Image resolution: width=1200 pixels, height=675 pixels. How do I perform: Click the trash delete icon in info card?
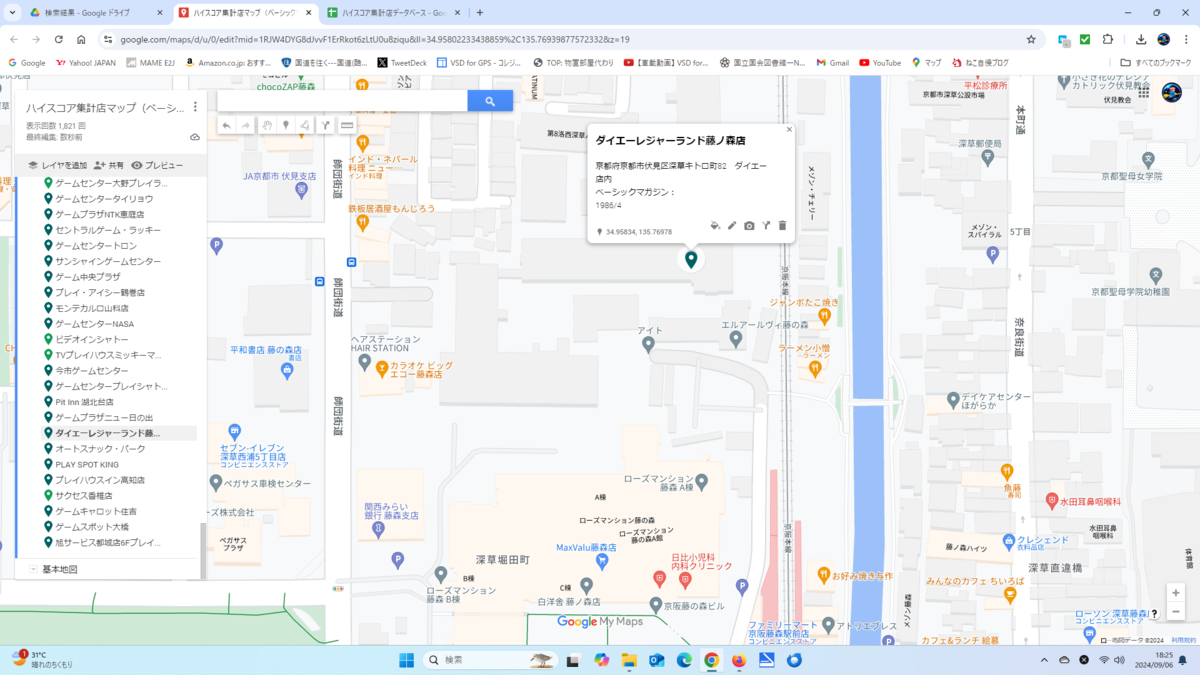782,226
